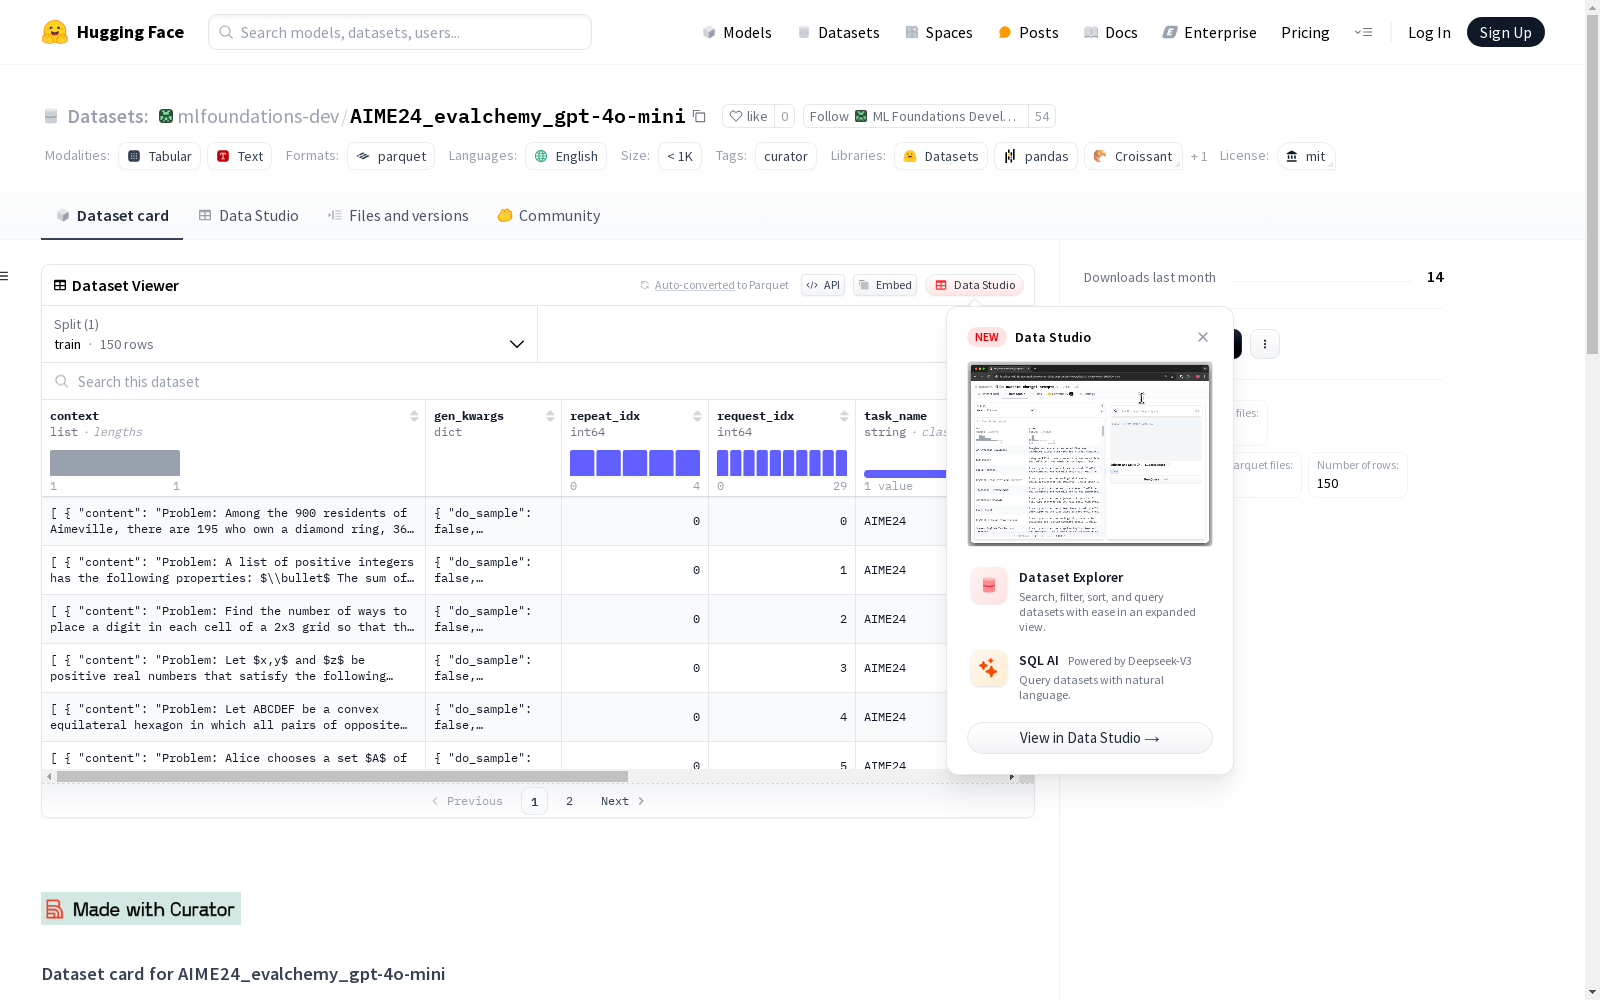1600x1000 pixels.
Task: Sort the context column
Action: coord(414,416)
